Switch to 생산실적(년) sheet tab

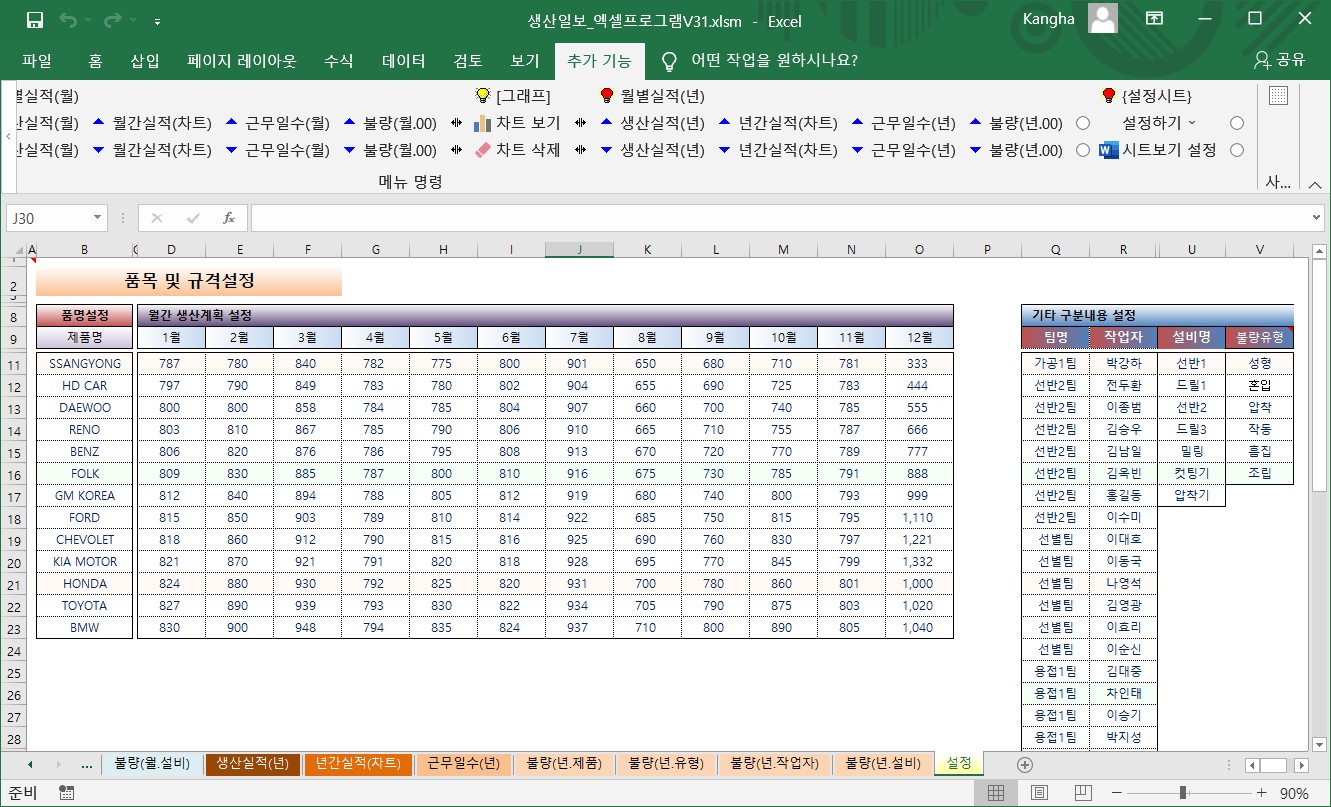[253, 764]
